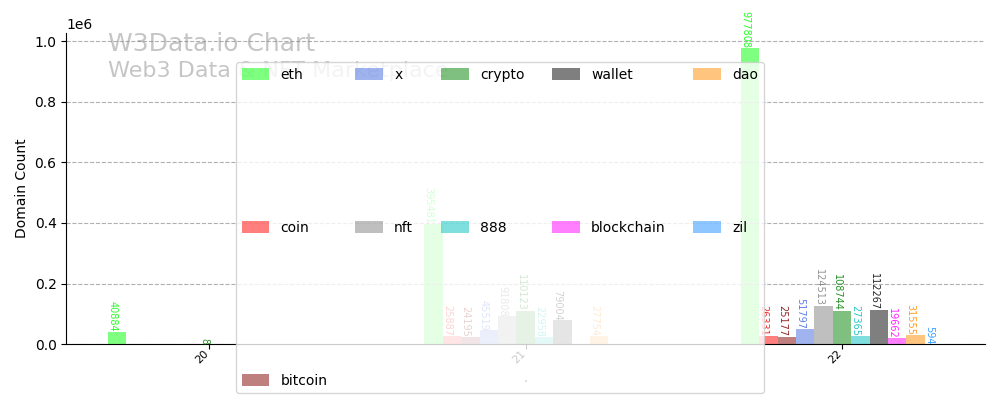Viewport: 1000px width, 400px height.
Task: Click the "blockchain" legend text label
Action: click(x=627, y=227)
